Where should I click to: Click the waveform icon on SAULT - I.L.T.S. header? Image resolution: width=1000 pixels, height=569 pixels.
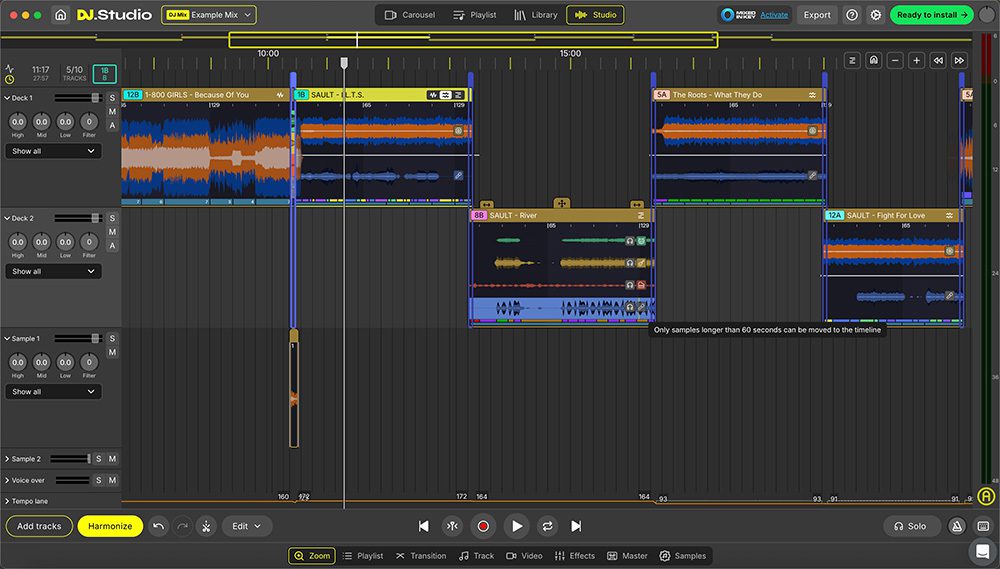coord(433,95)
